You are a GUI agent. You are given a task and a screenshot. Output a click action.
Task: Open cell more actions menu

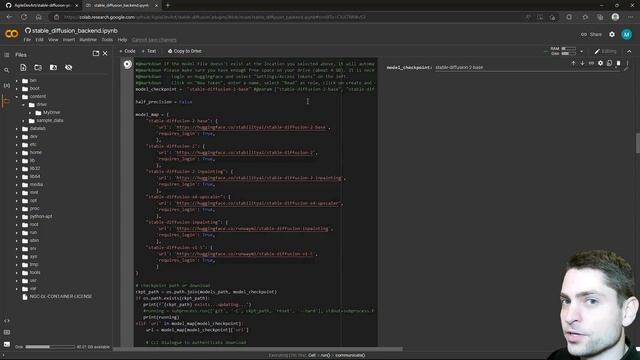pos(627,63)
